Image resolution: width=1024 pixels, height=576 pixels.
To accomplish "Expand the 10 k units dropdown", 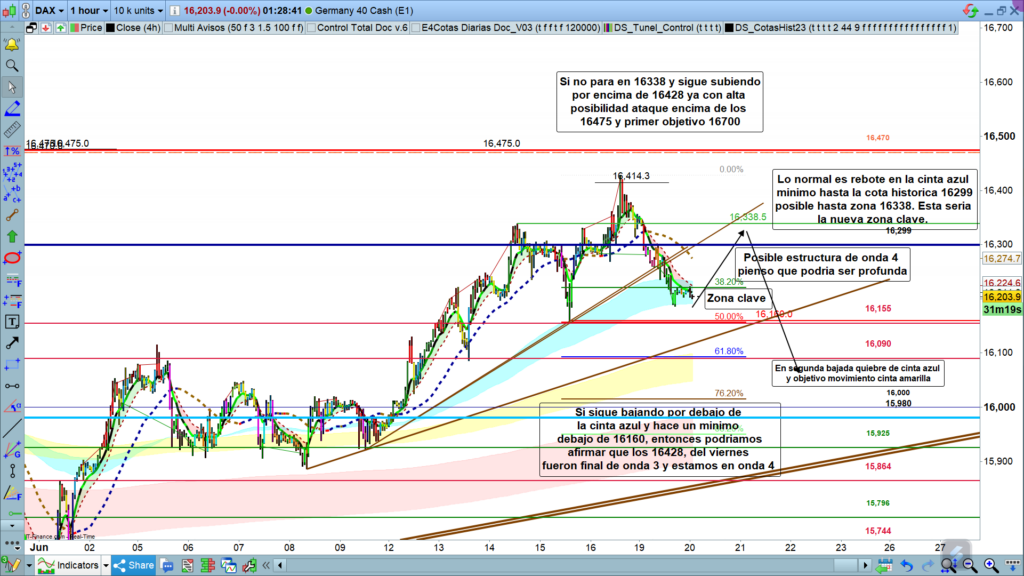I will pos(139,9).
